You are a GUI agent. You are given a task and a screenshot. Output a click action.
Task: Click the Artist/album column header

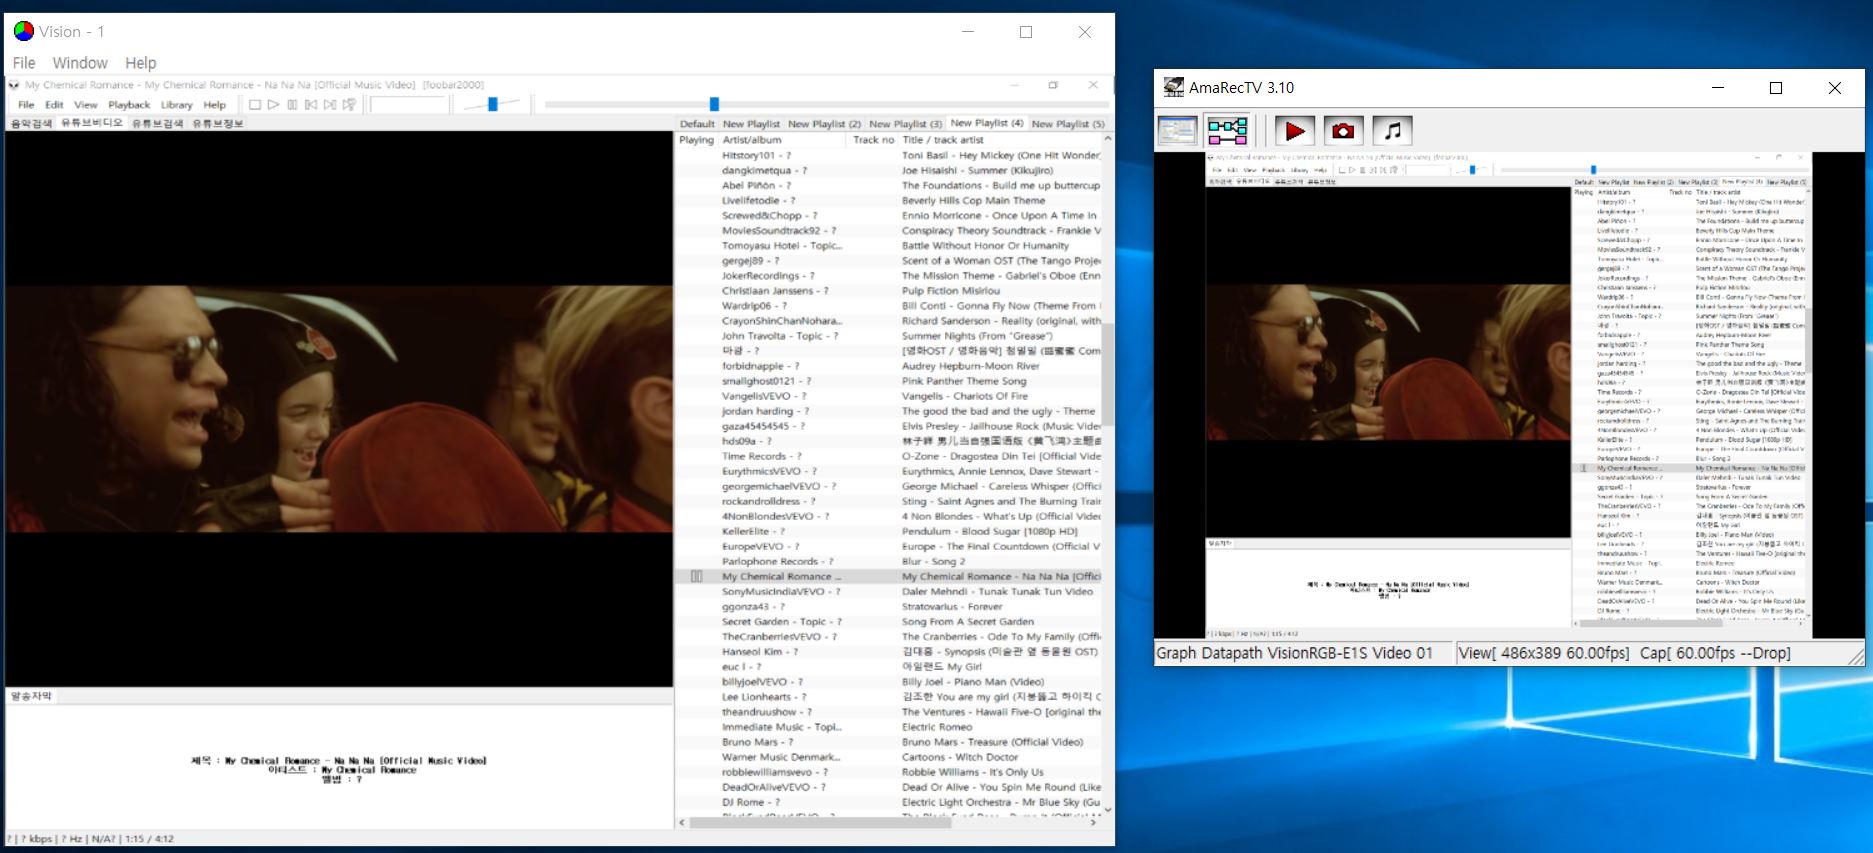tap(783, 140)
